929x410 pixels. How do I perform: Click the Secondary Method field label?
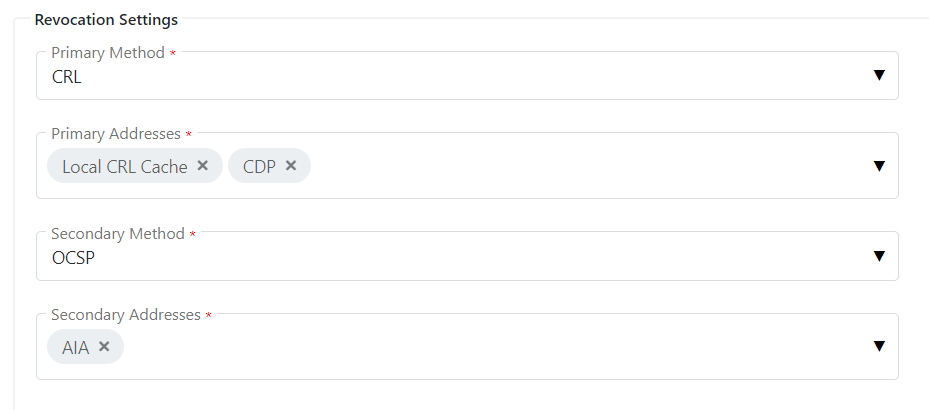117,234
